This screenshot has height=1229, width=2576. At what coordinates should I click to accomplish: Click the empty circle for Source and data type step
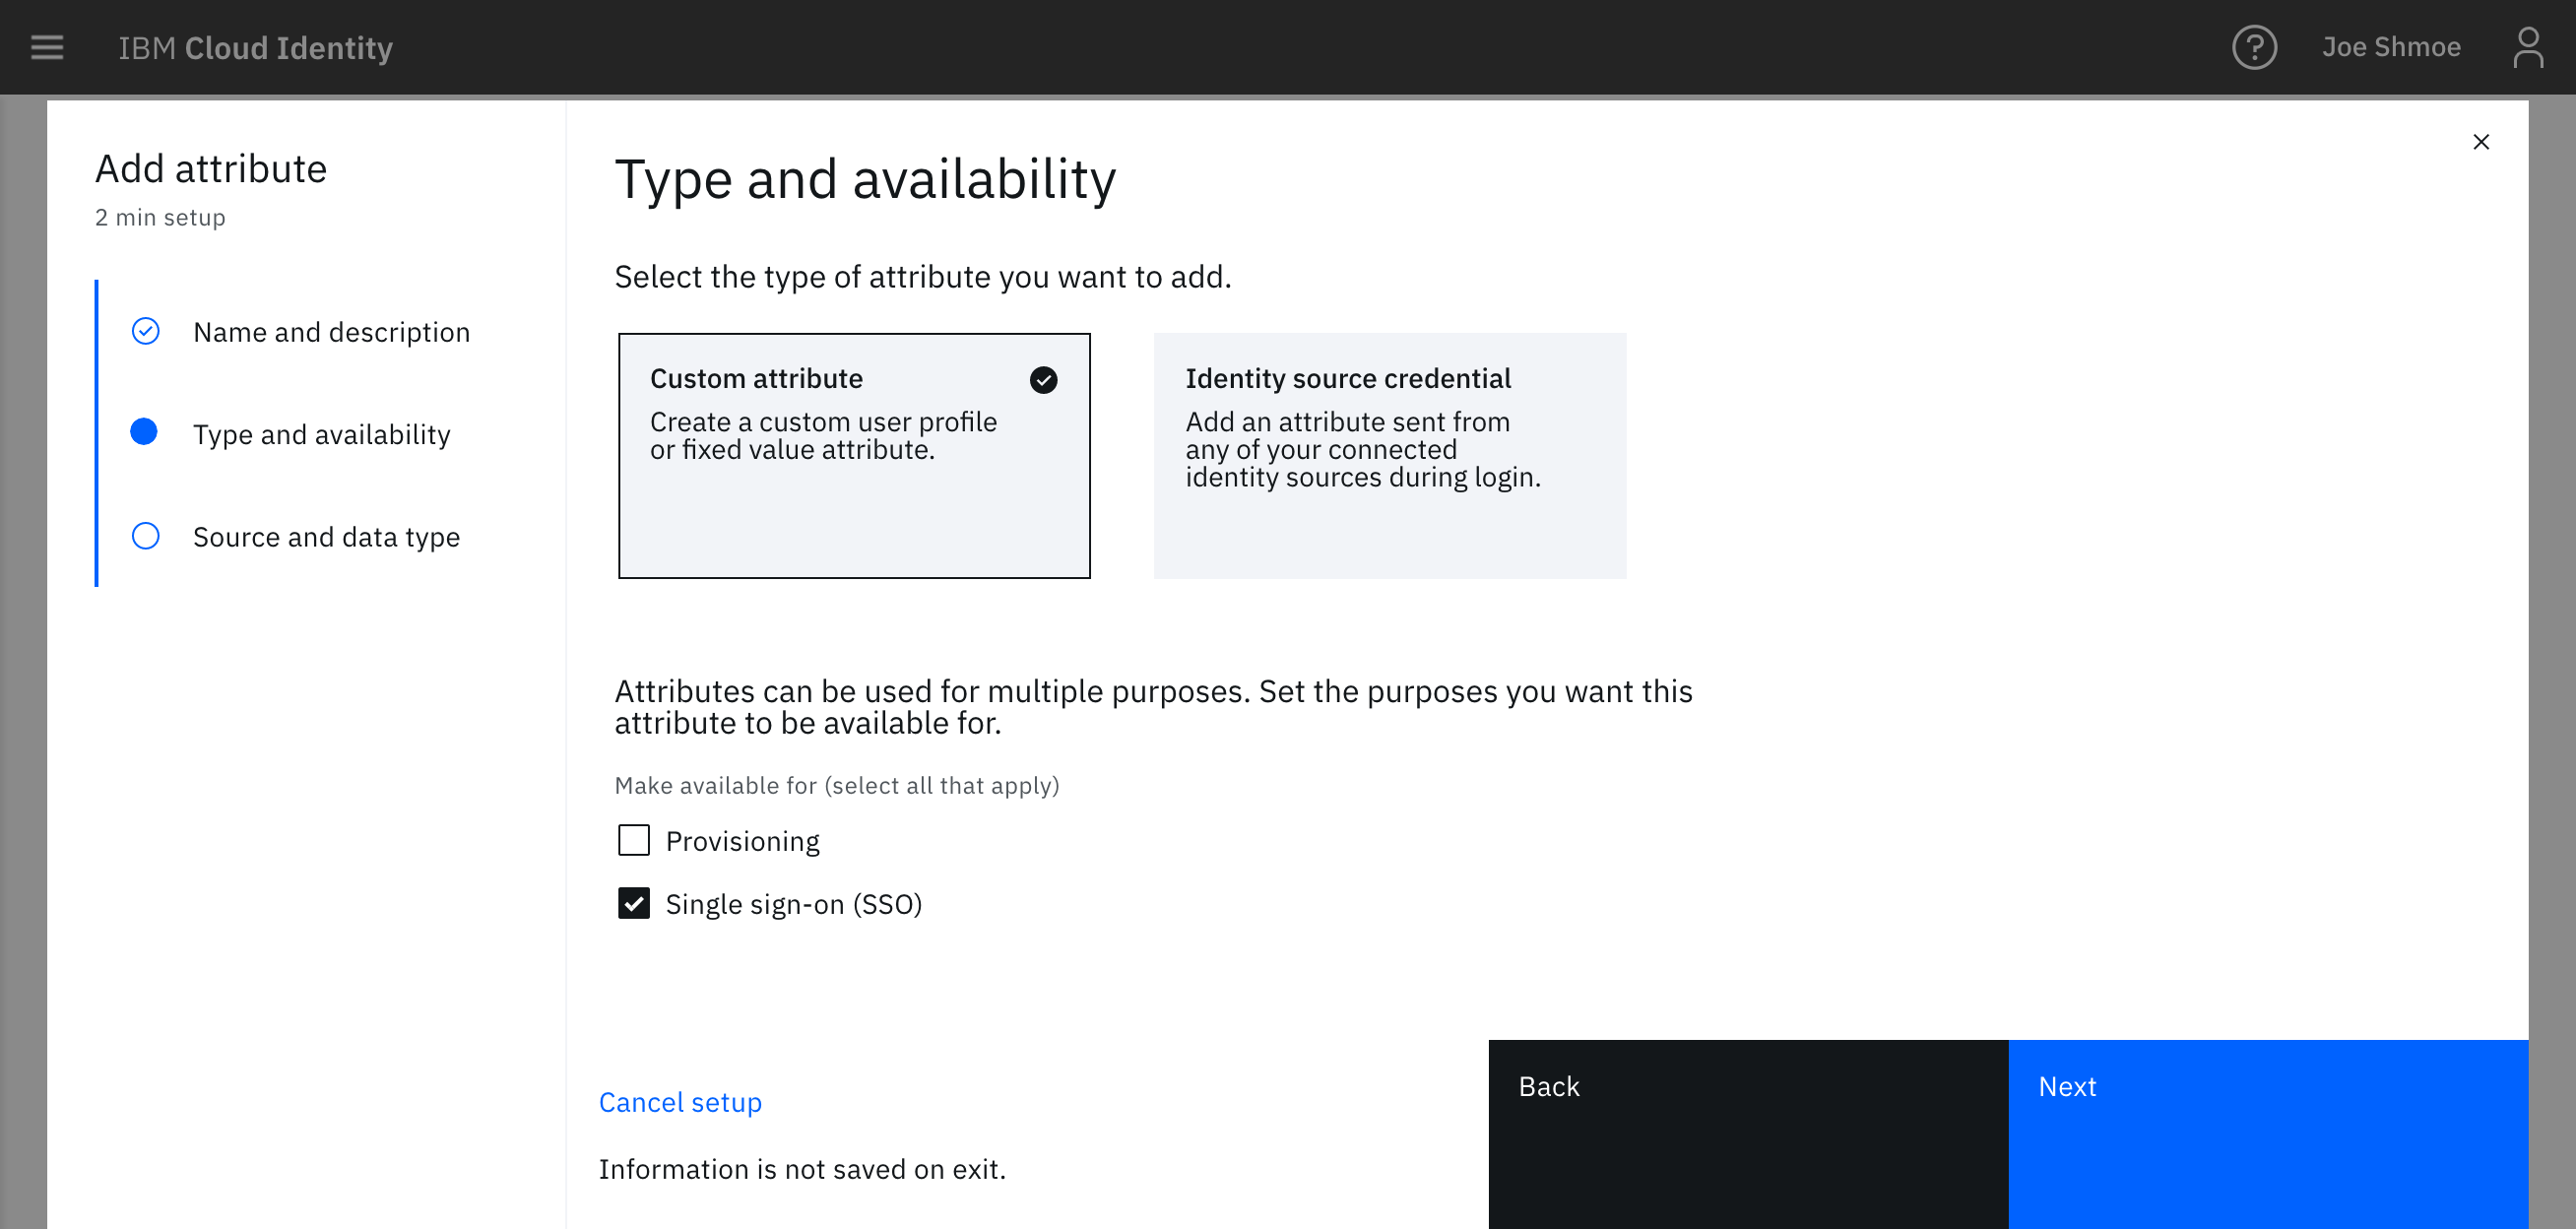tap(145, 536)
